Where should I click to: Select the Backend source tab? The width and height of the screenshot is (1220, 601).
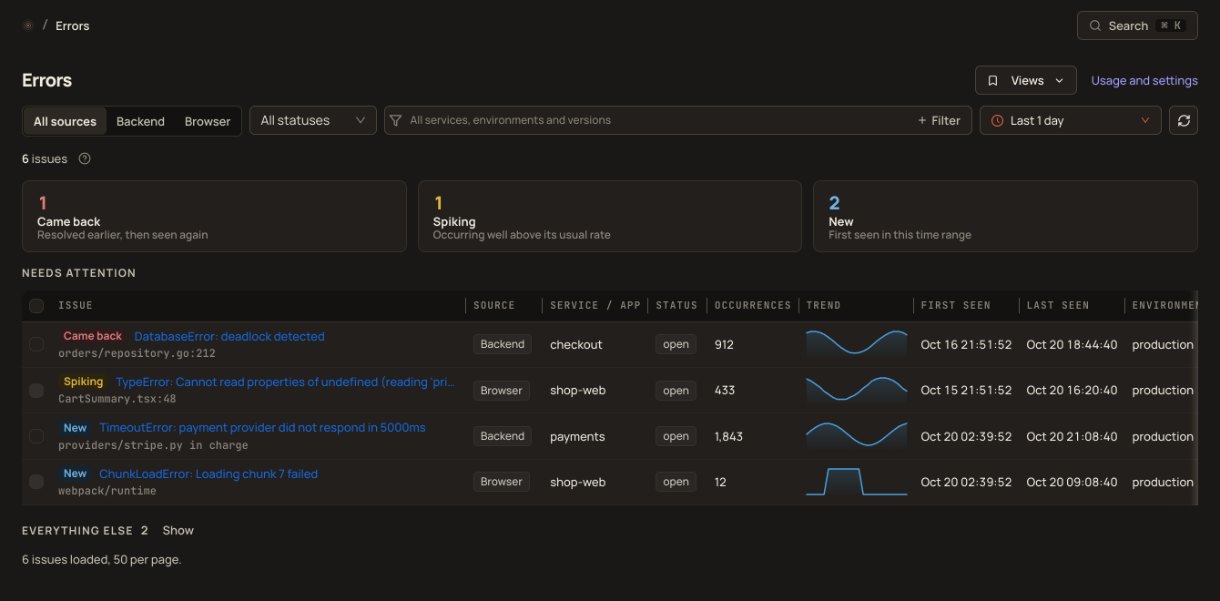click(140, 121)
